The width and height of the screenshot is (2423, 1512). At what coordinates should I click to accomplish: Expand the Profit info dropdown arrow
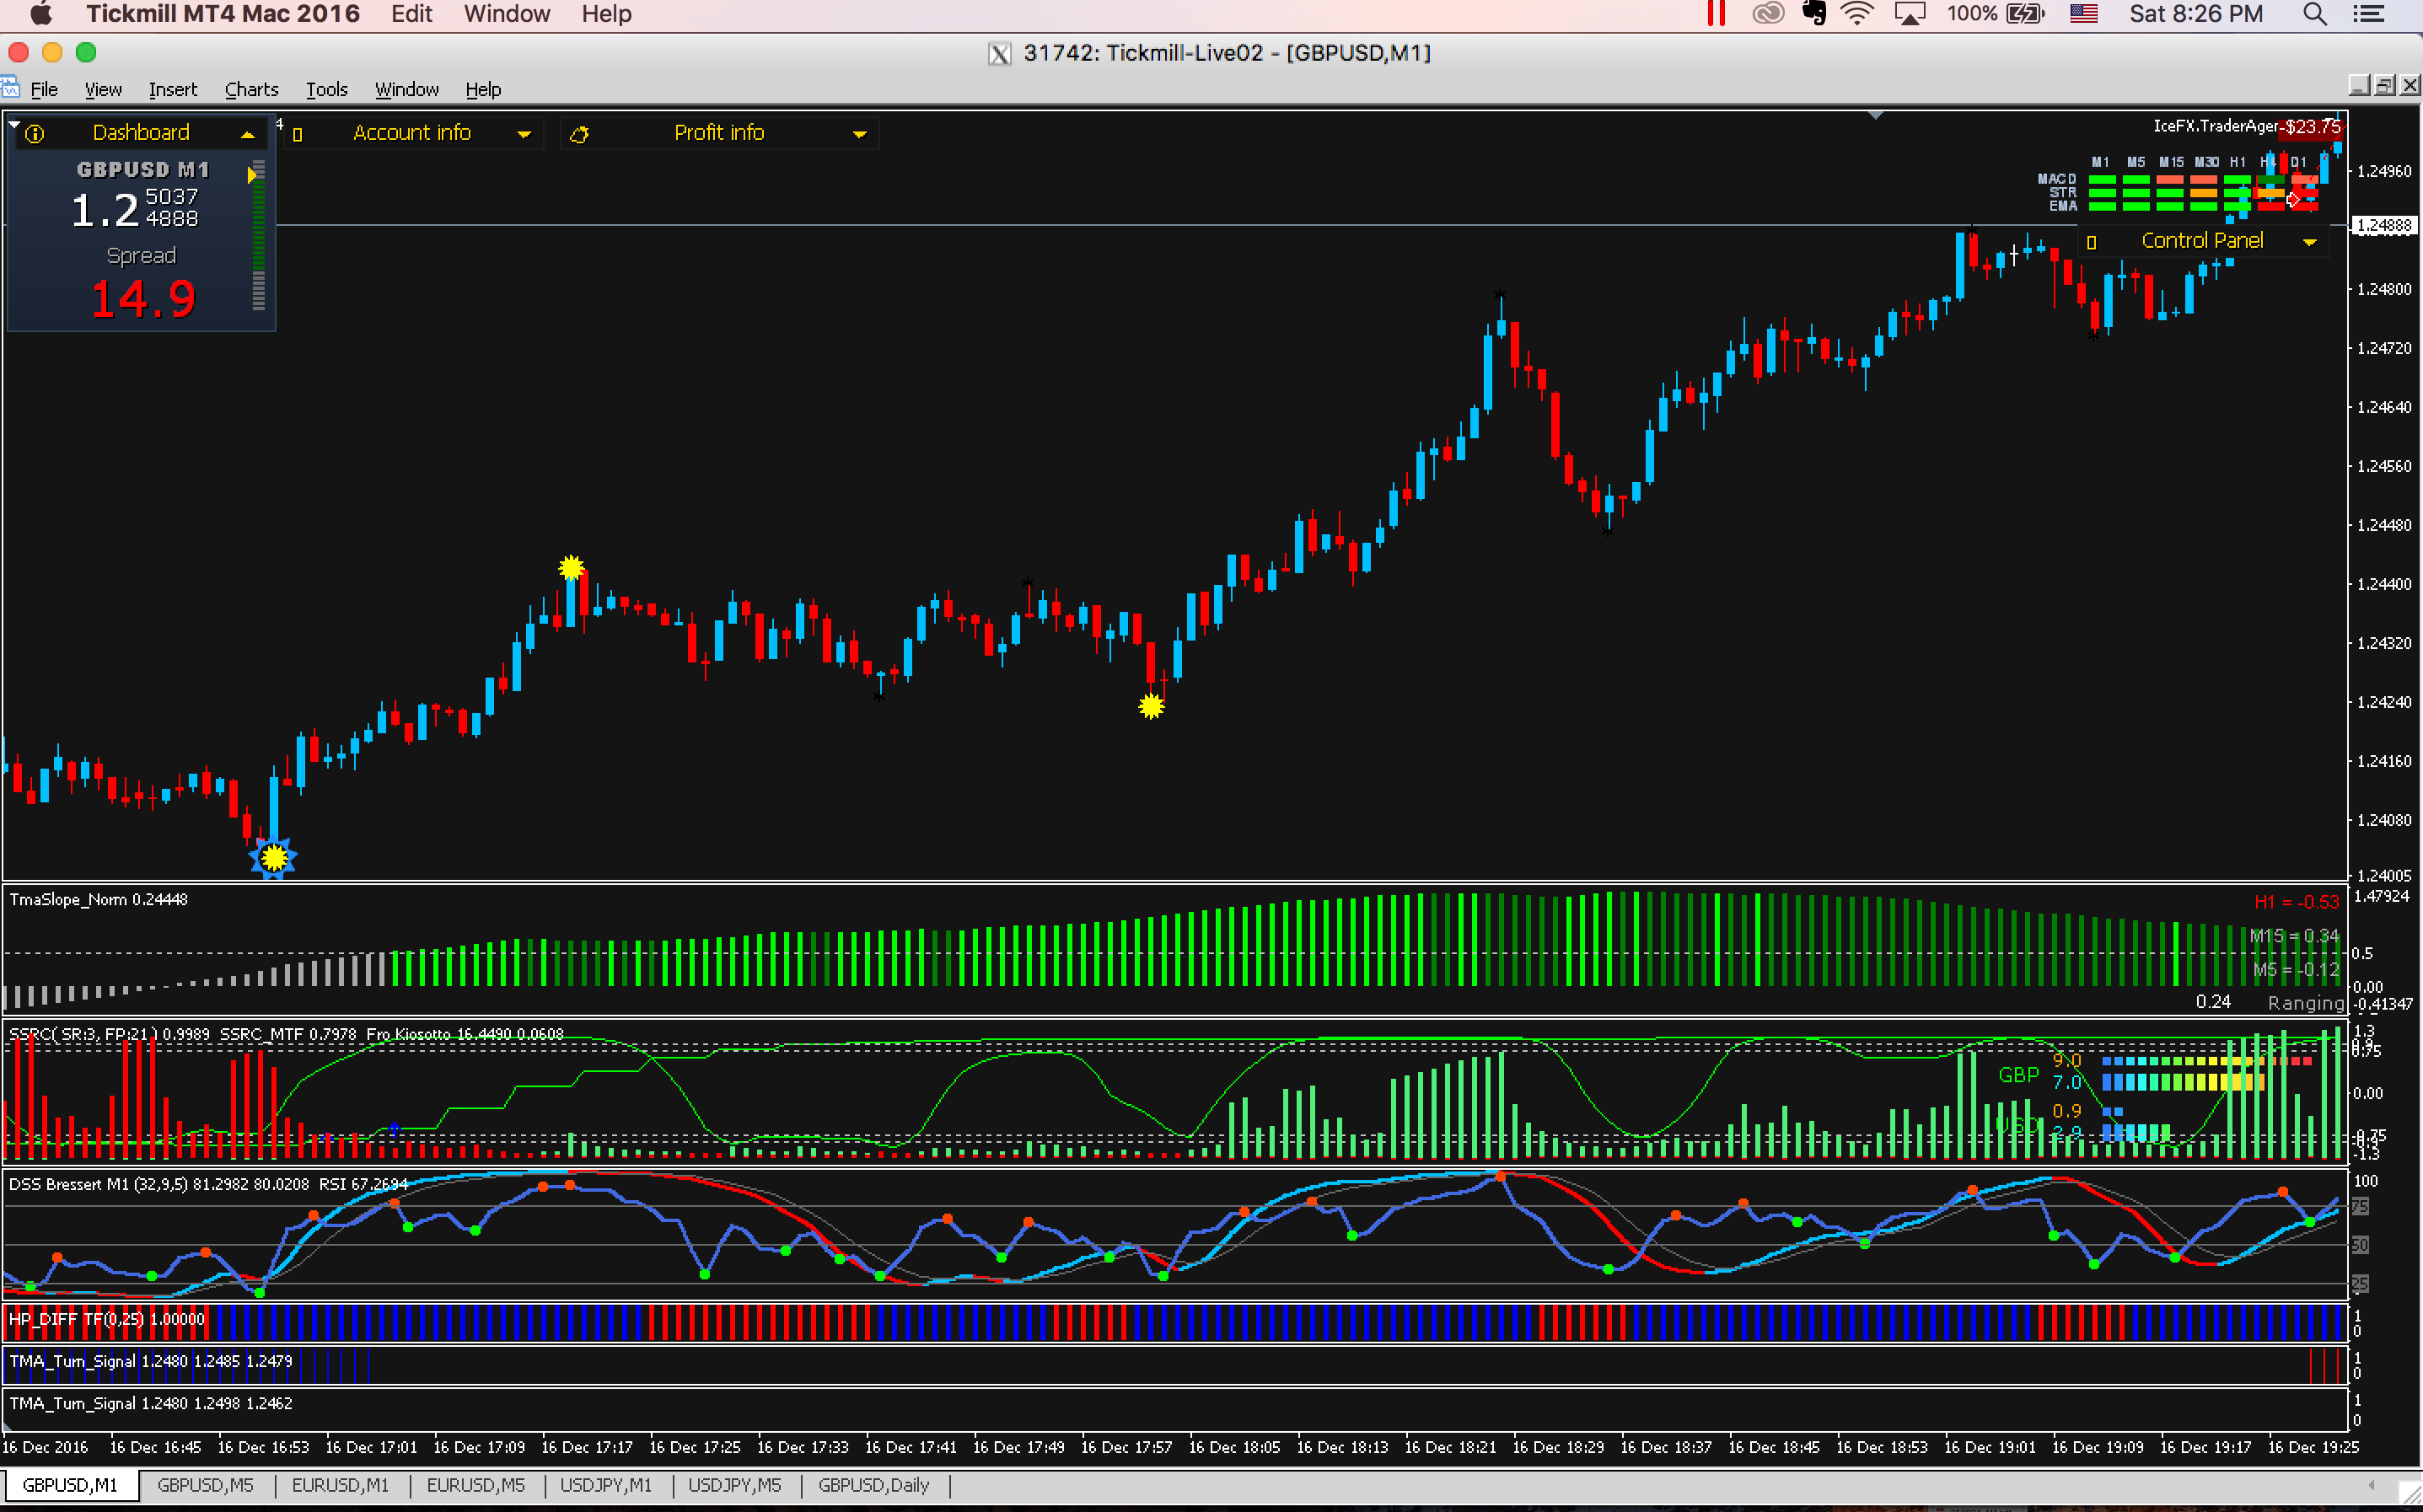[859, 134]
